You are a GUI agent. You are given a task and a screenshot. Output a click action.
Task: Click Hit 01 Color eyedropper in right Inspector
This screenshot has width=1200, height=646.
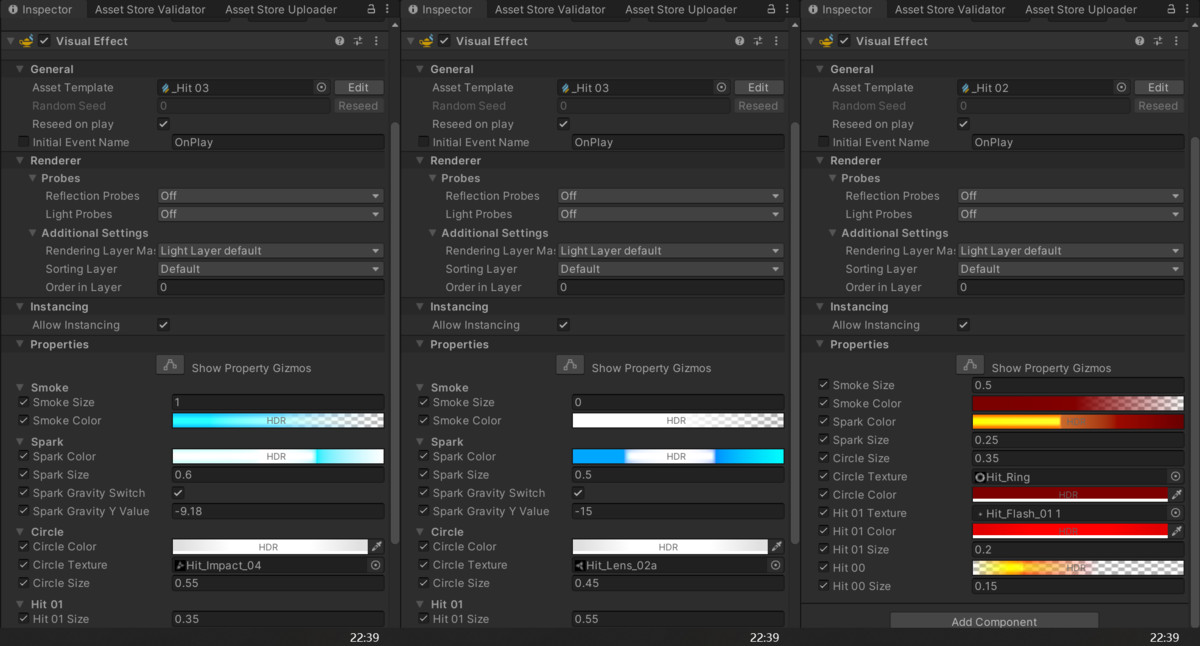pos(1177,531)
